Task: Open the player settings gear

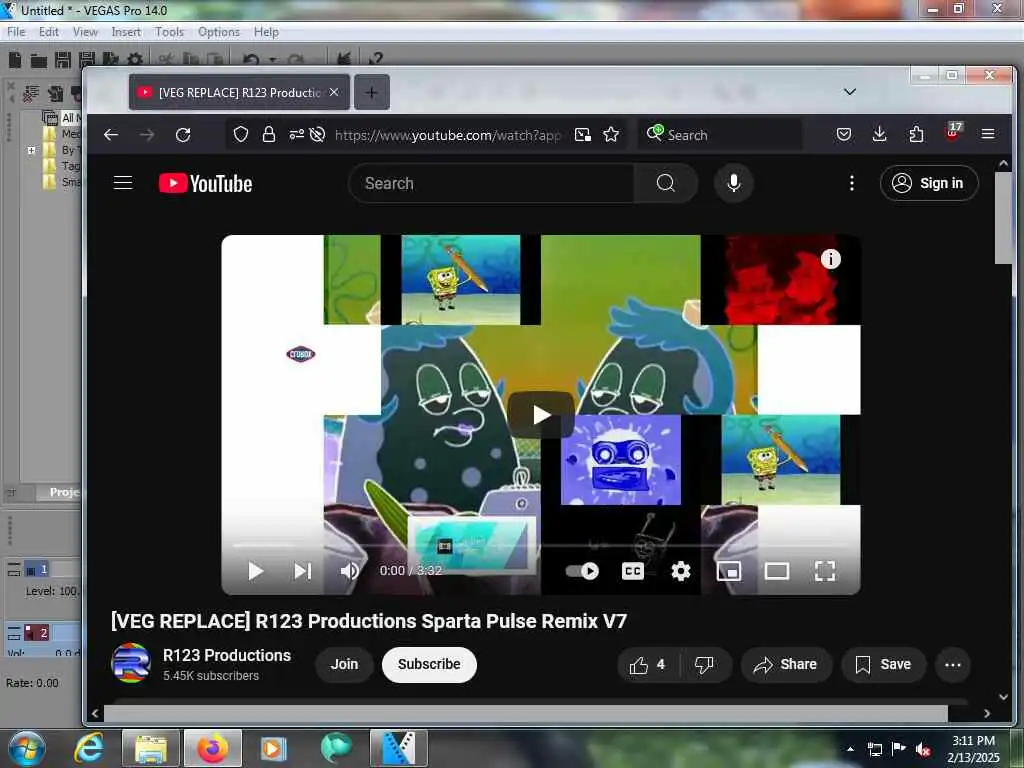Action: (680, 571)
